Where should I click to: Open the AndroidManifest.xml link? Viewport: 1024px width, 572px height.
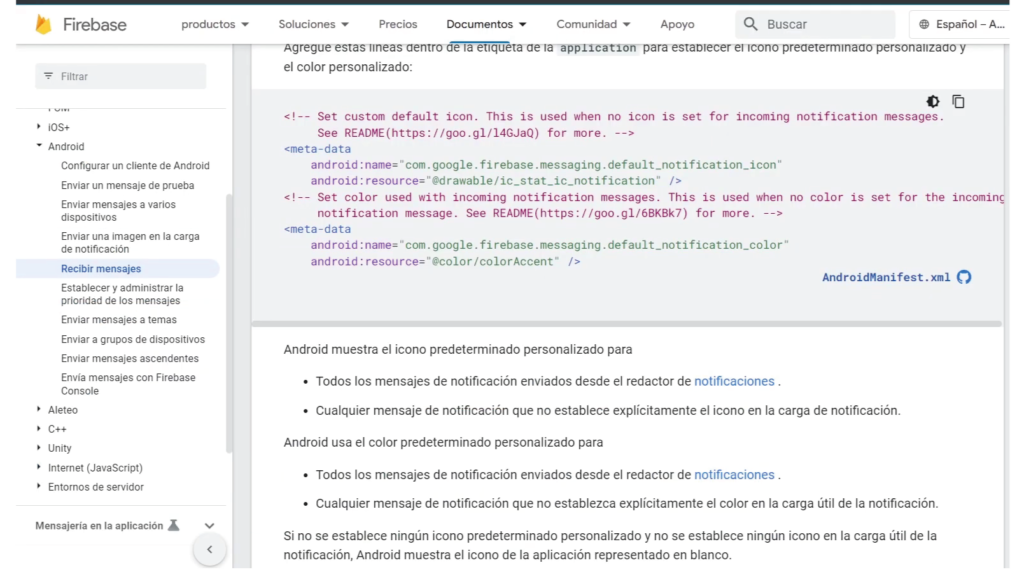pyautogui.click(x=885, y=277)
